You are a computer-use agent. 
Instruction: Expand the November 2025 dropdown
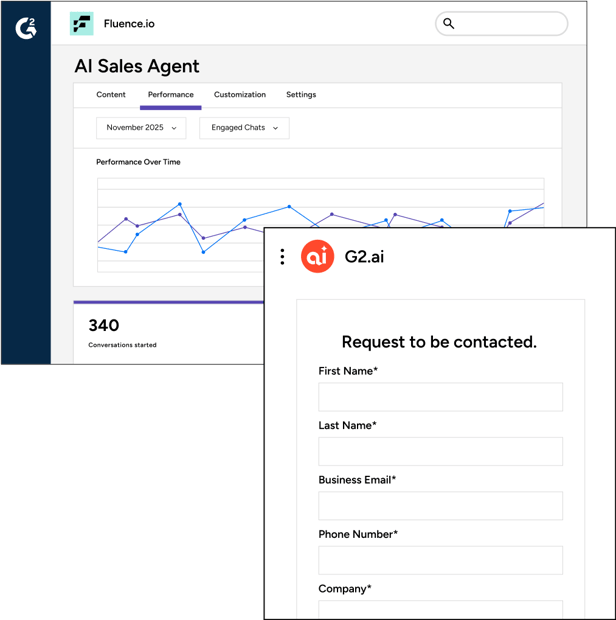pos(141,128)
